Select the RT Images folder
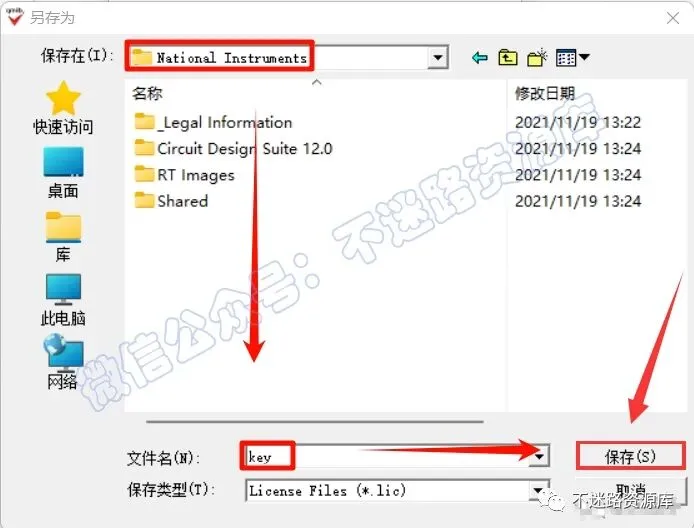Image resolution: width=694 pixels, height=528 pixels. 184,175
